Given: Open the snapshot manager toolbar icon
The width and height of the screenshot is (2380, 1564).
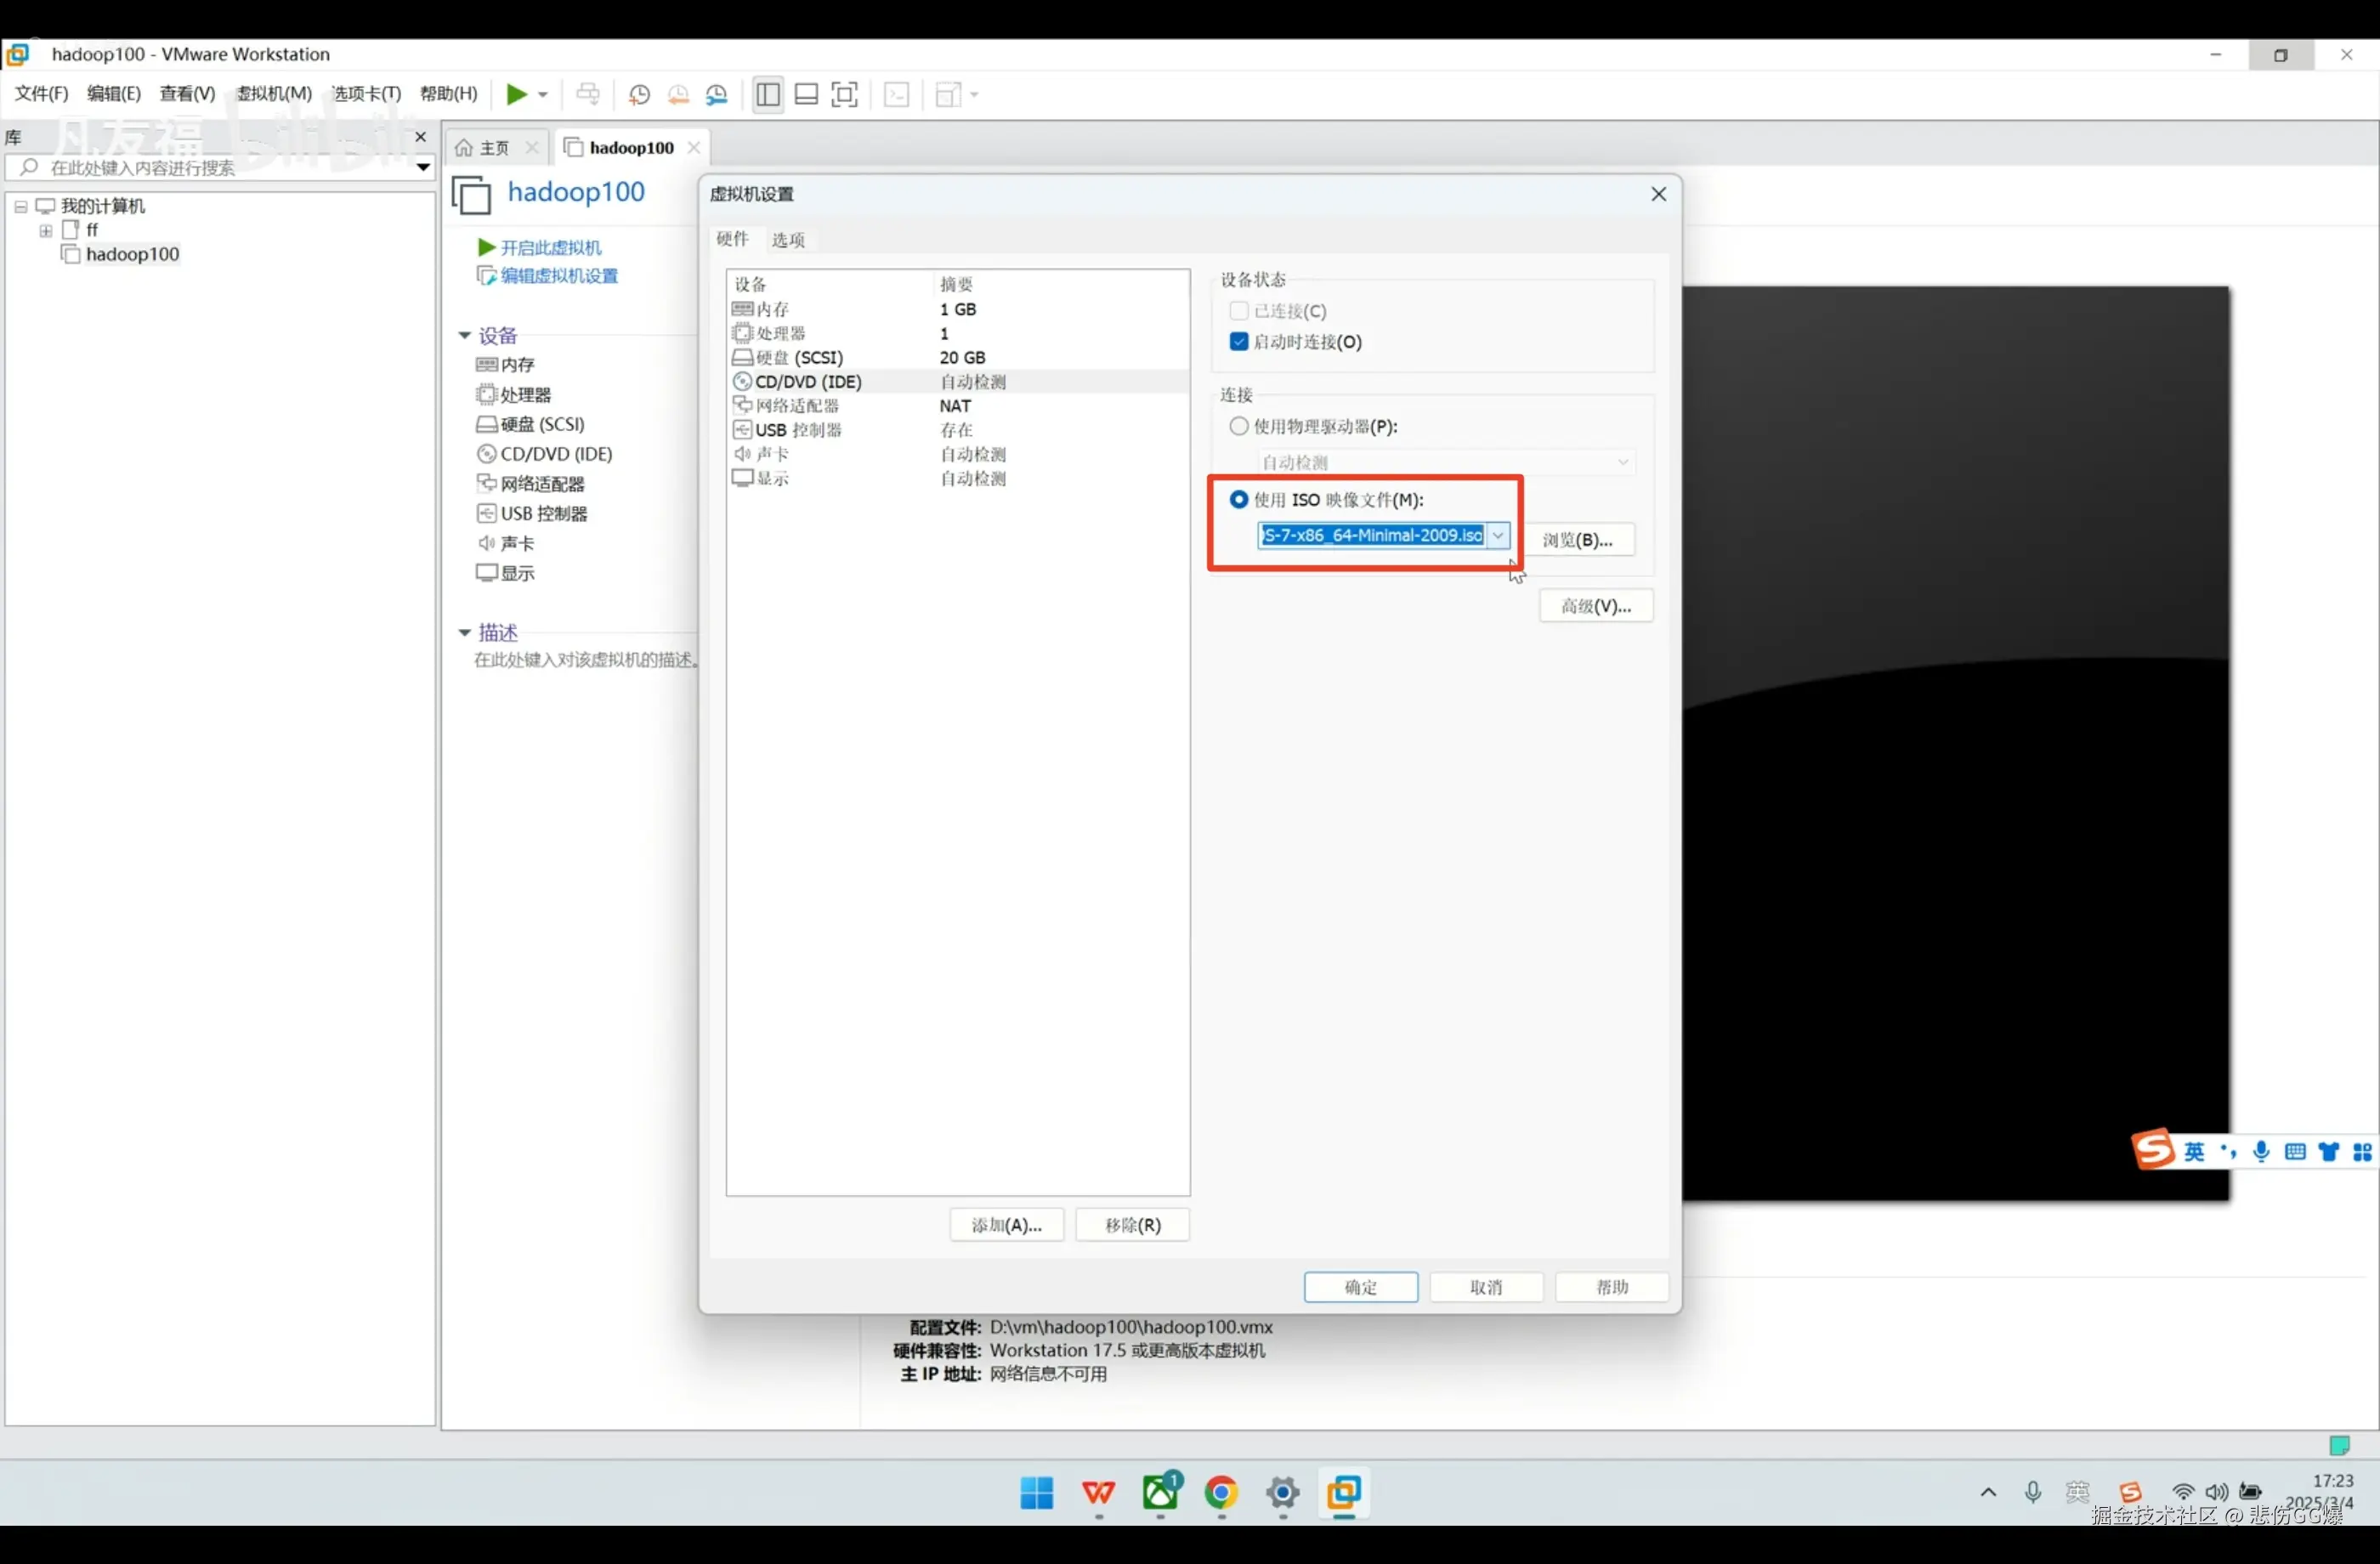Looking at the screenshot, I should tap(717, 94).
